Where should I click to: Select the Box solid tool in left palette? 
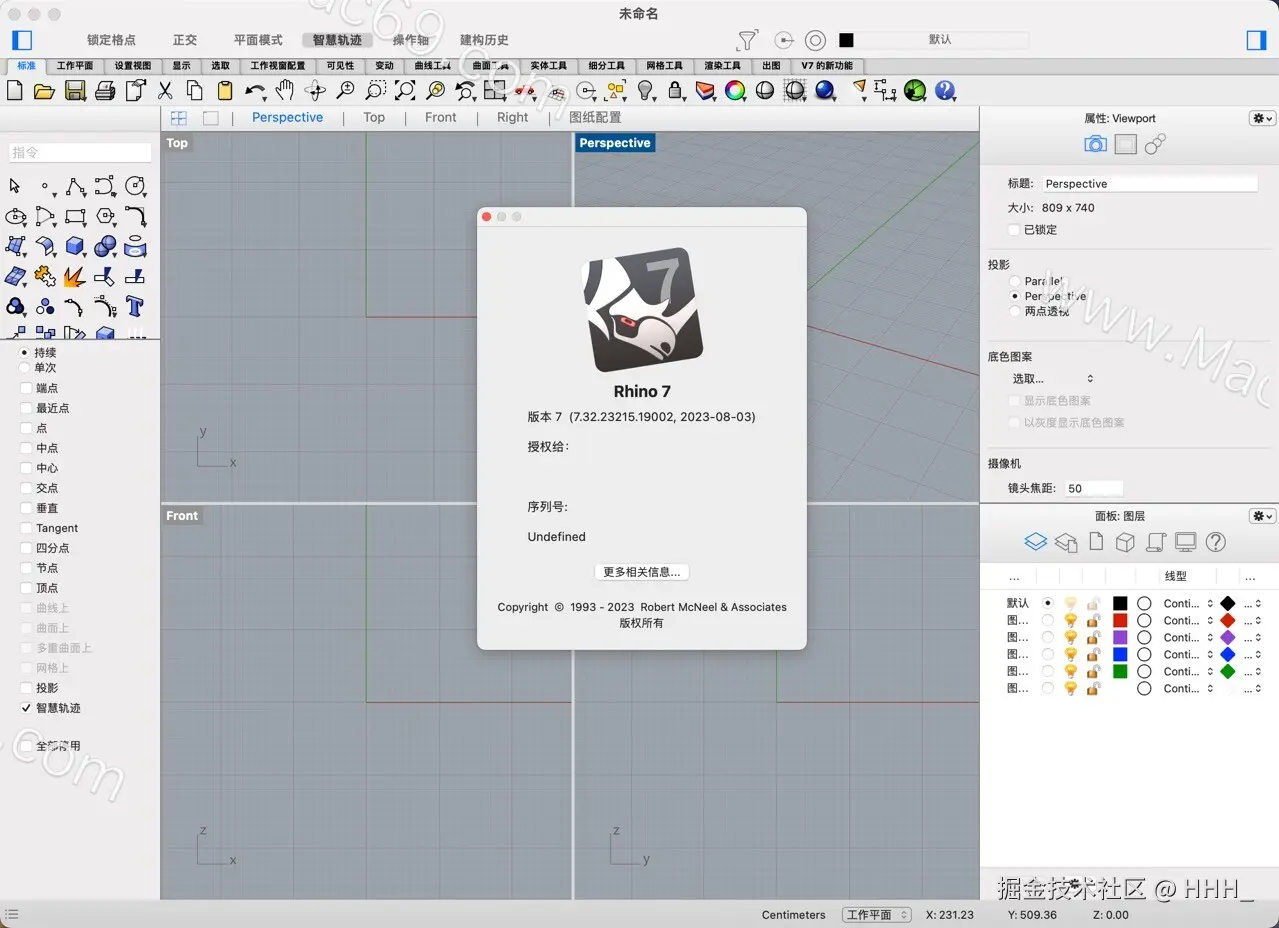[75, 246]
